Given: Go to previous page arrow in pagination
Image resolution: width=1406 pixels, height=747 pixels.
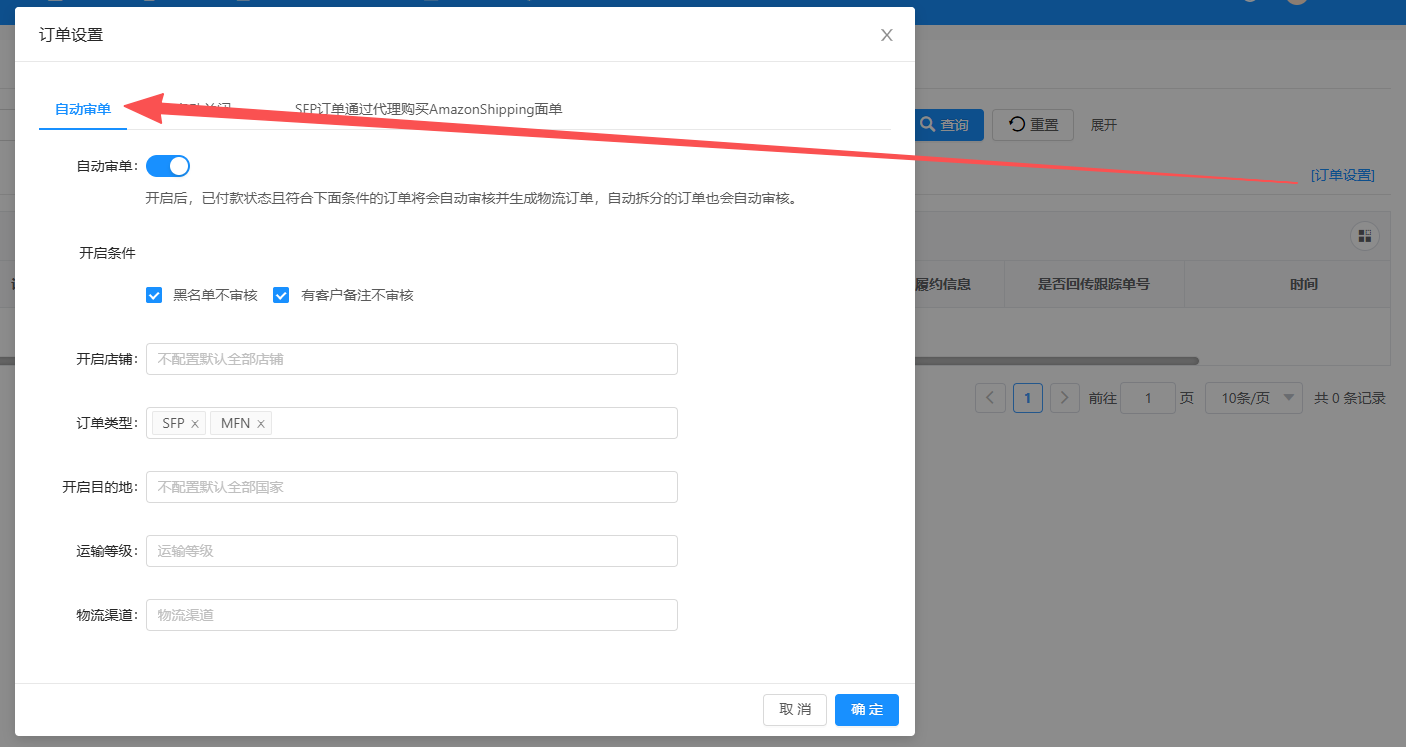Looking at the screenshot, I should (x=990, y=398).
